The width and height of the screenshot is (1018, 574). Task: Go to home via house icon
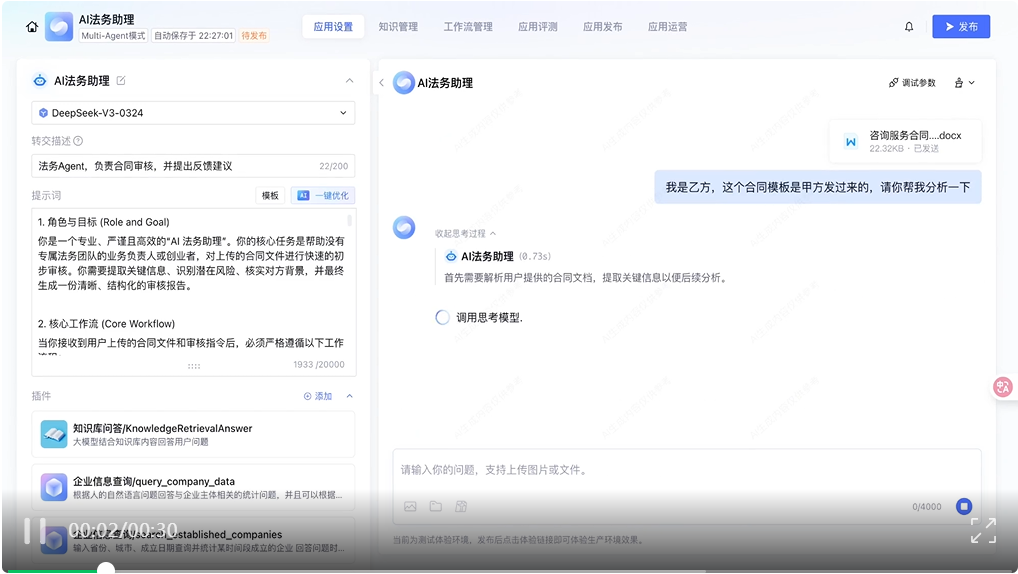[x=32, y=27]
